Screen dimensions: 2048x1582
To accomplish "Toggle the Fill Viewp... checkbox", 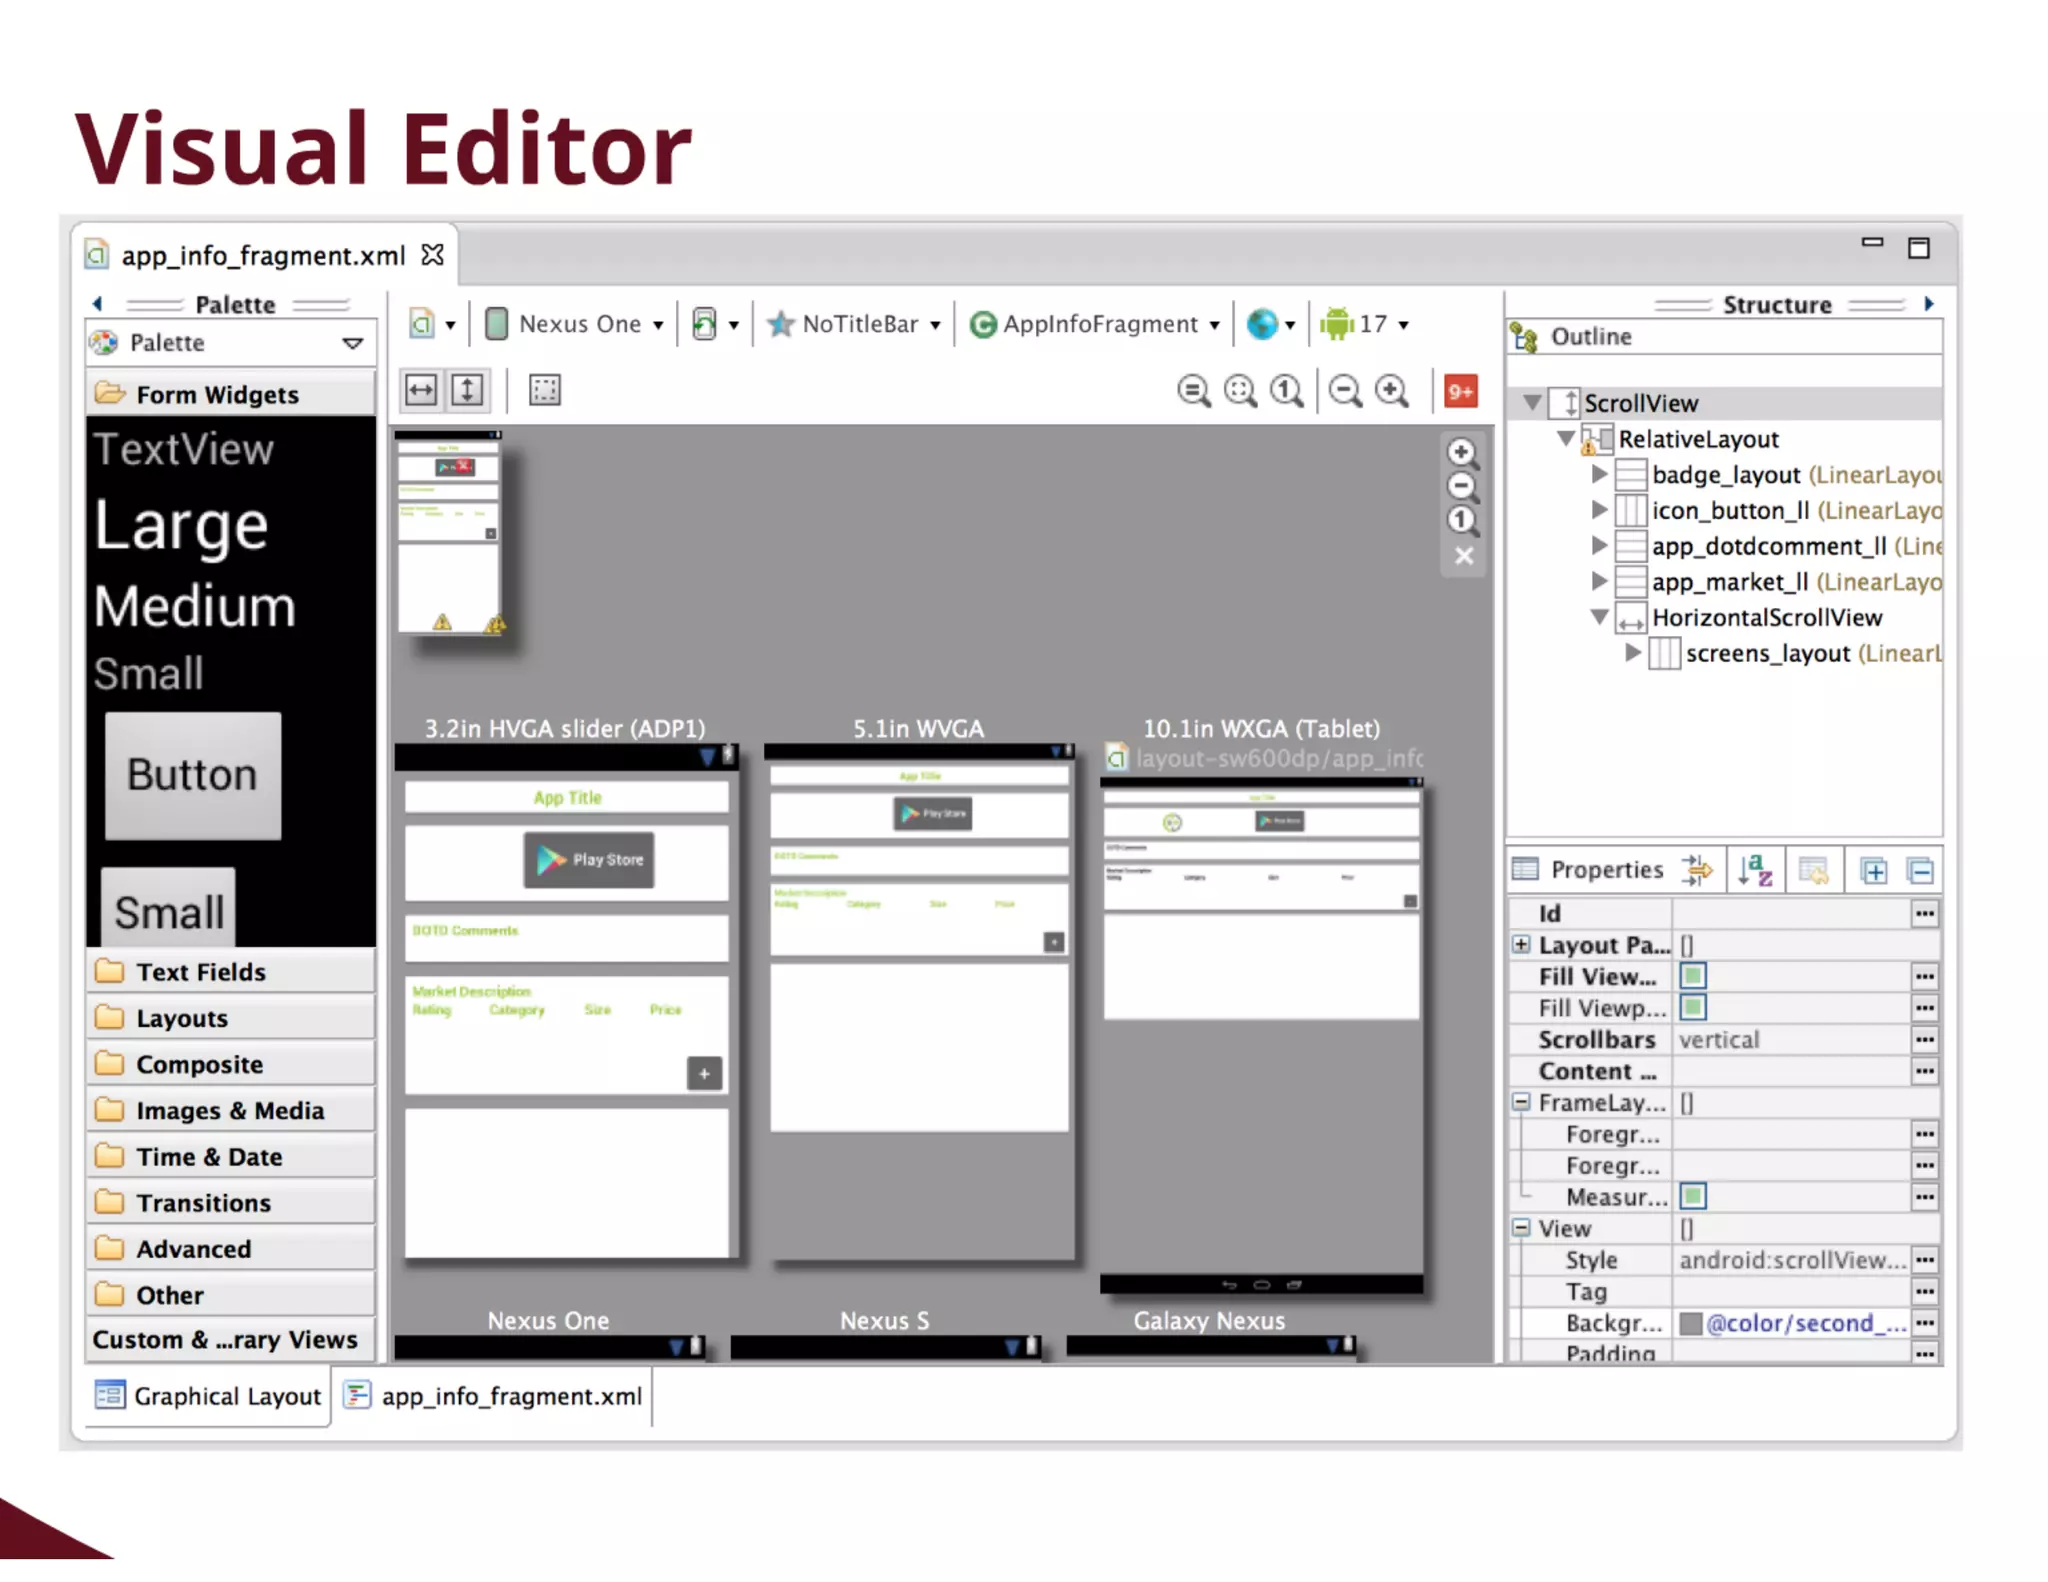I will click(1693, 1007).
